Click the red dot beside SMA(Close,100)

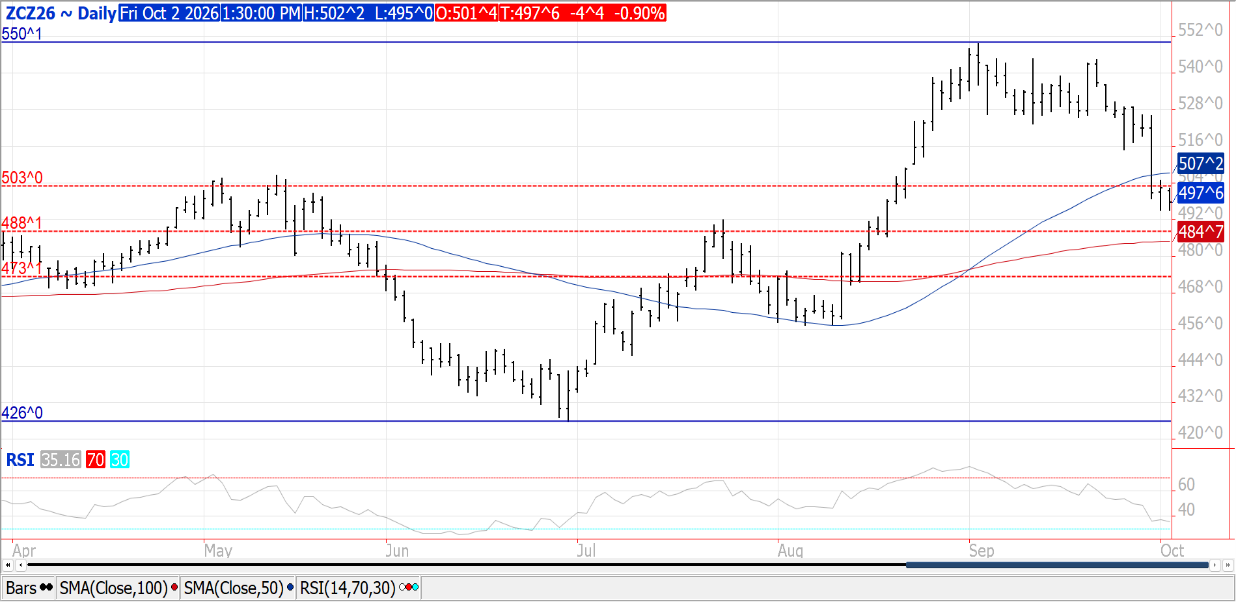175,588
